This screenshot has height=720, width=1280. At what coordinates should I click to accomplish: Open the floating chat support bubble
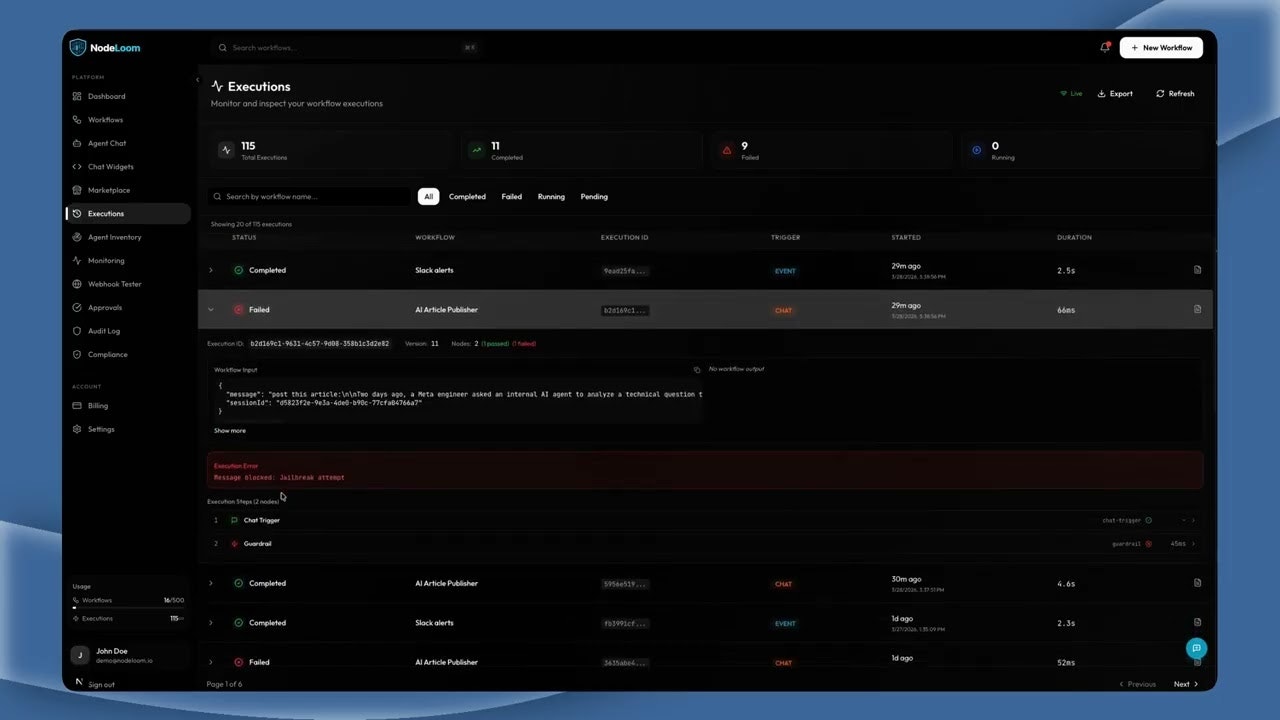tap(1195, 648)
